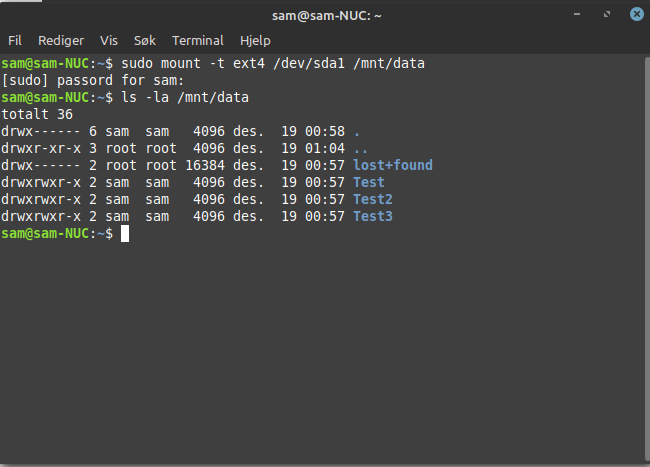This screenshot has width=650, height=467.
Task: Open the Vis menu
Action: point(109,41)
